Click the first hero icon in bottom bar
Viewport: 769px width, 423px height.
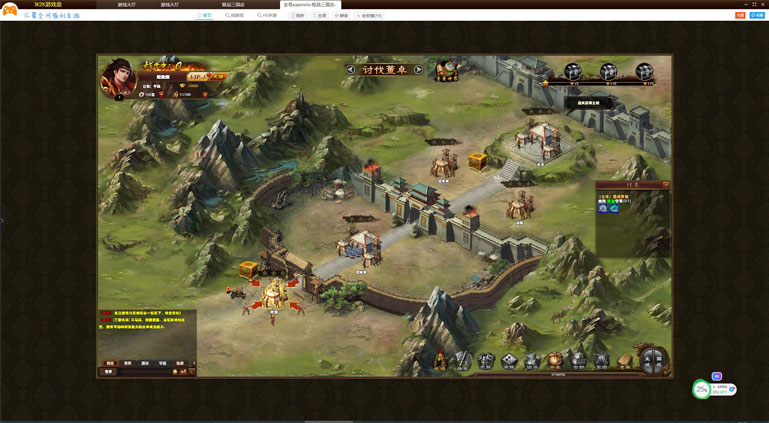[441, 360]
